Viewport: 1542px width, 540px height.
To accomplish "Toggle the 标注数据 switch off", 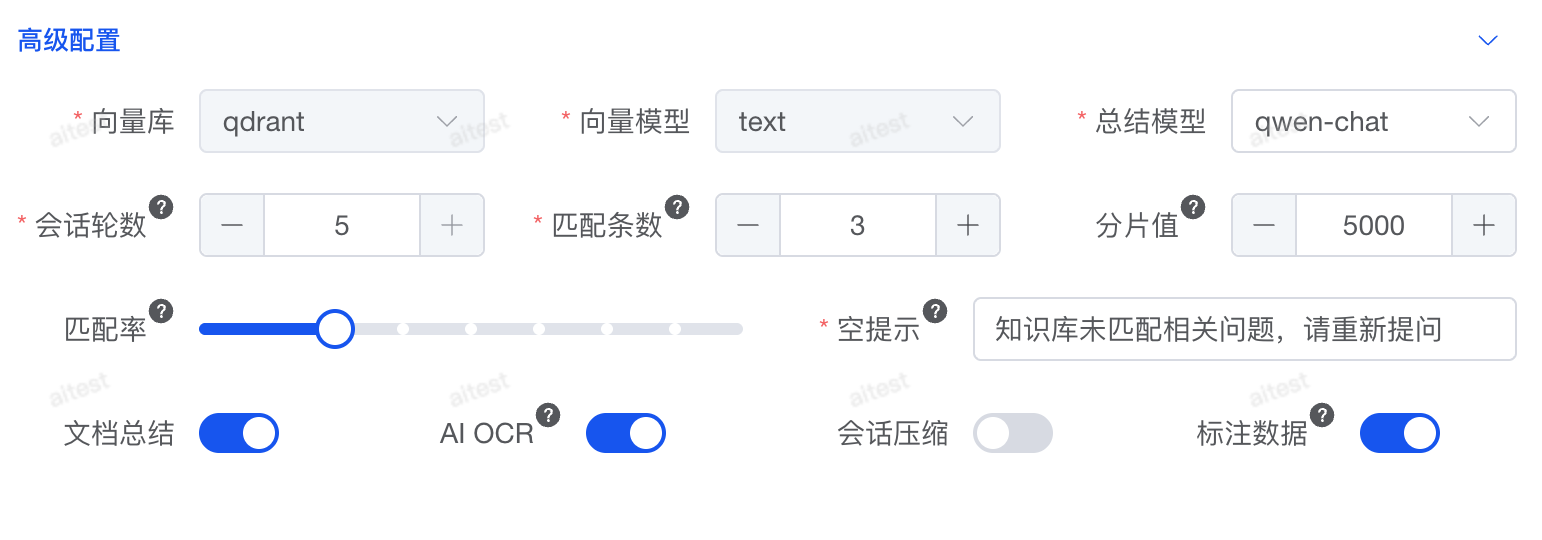I will coord(1399,433).
